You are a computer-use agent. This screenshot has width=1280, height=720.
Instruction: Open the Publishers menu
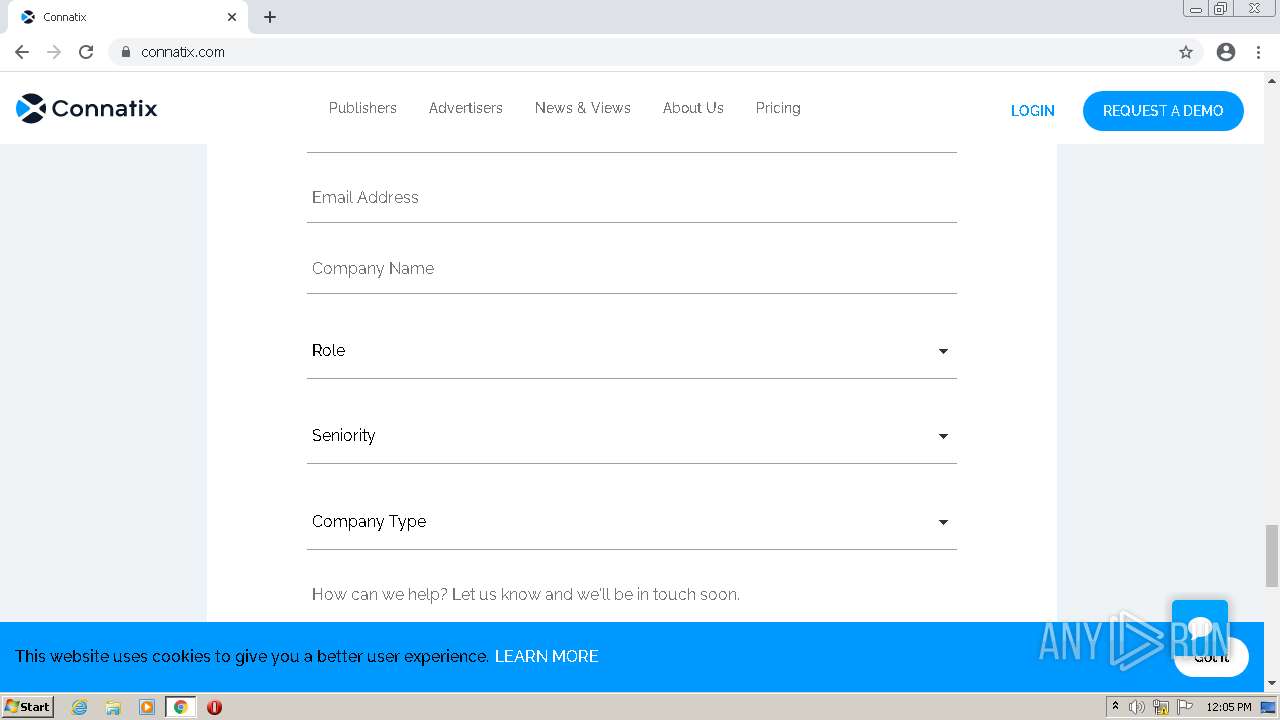click(x=363, y=108)
